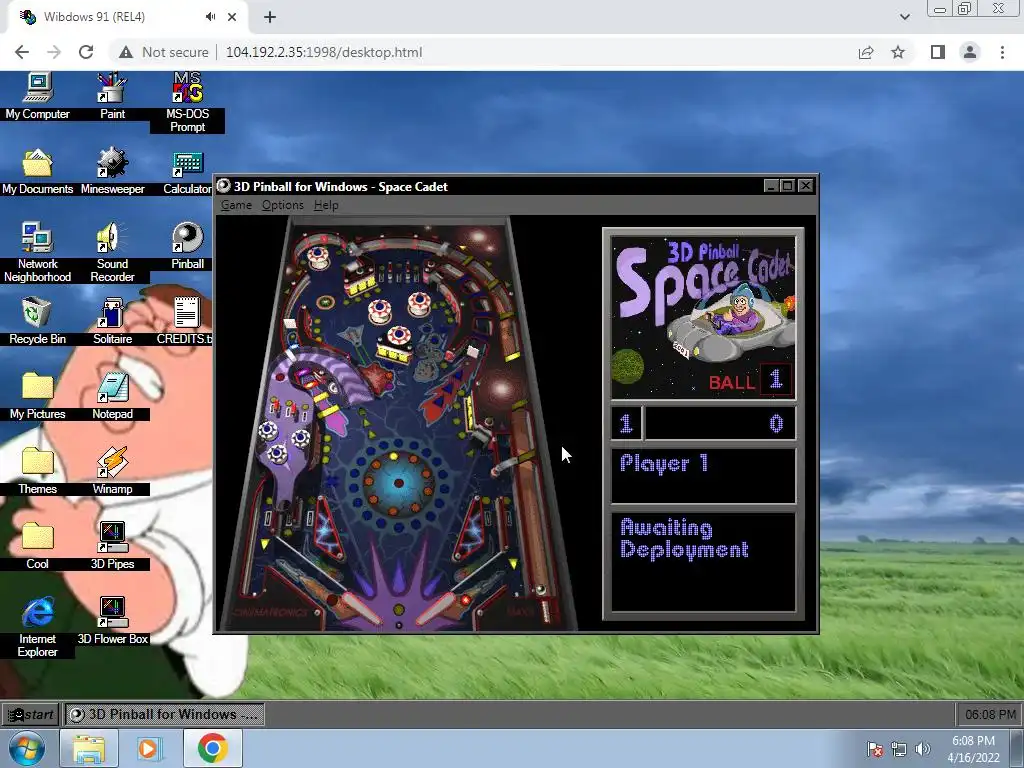
Task: Launch the Solitaire desktop shortcut
Action: click(x=112, y=321)
